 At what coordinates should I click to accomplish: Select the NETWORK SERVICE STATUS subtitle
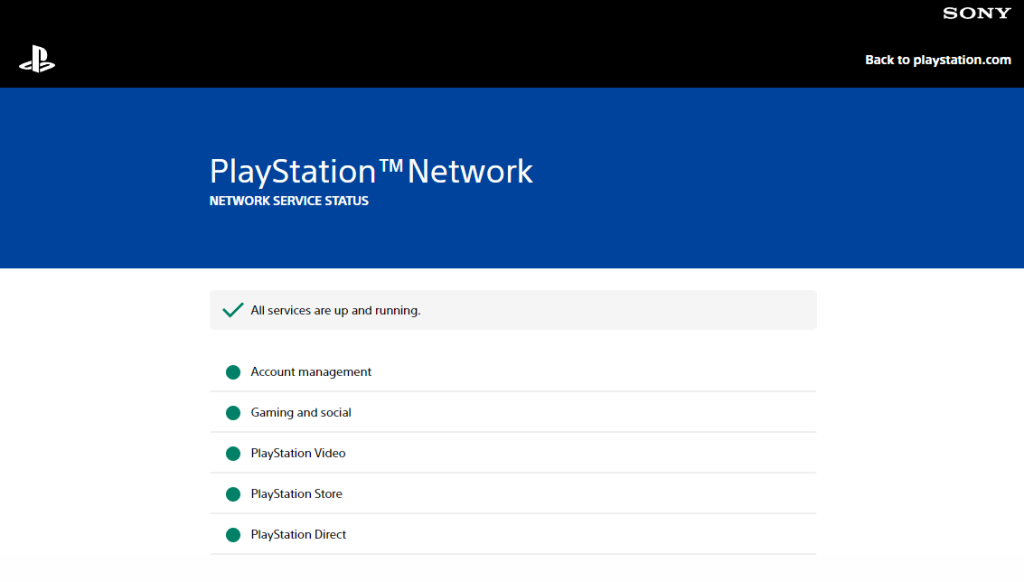289,201
